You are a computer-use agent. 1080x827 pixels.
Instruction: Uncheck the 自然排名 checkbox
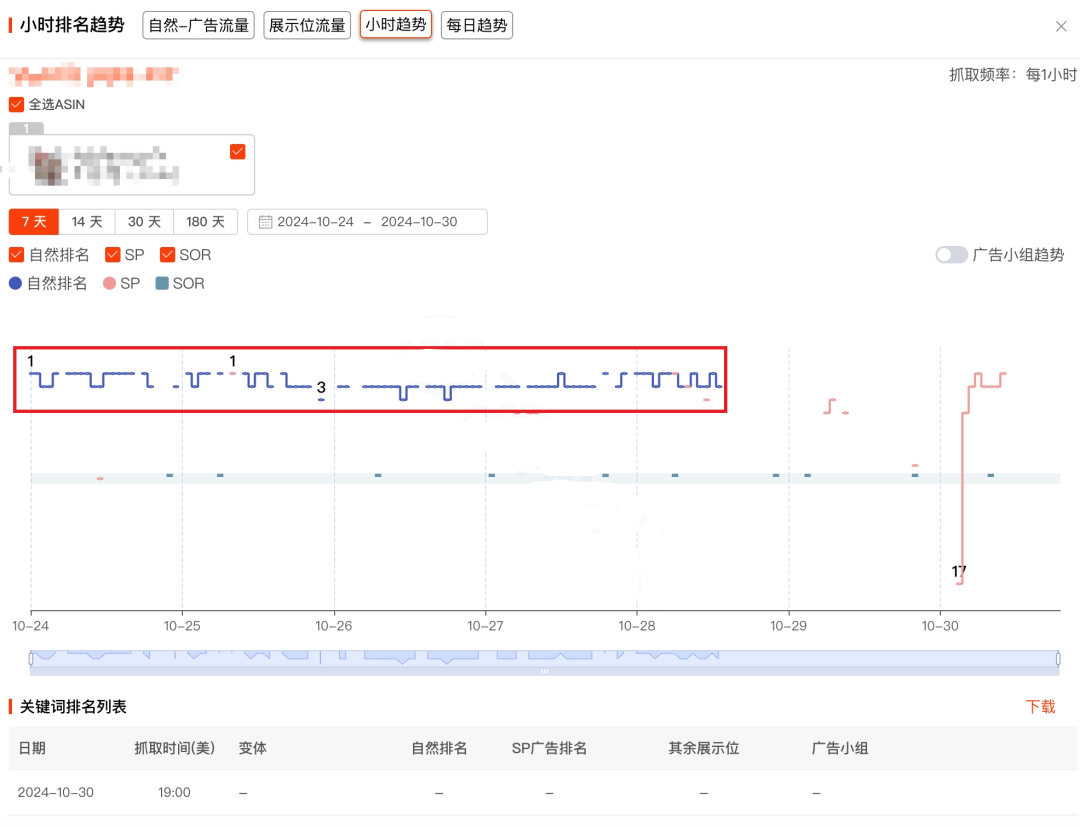15,254
